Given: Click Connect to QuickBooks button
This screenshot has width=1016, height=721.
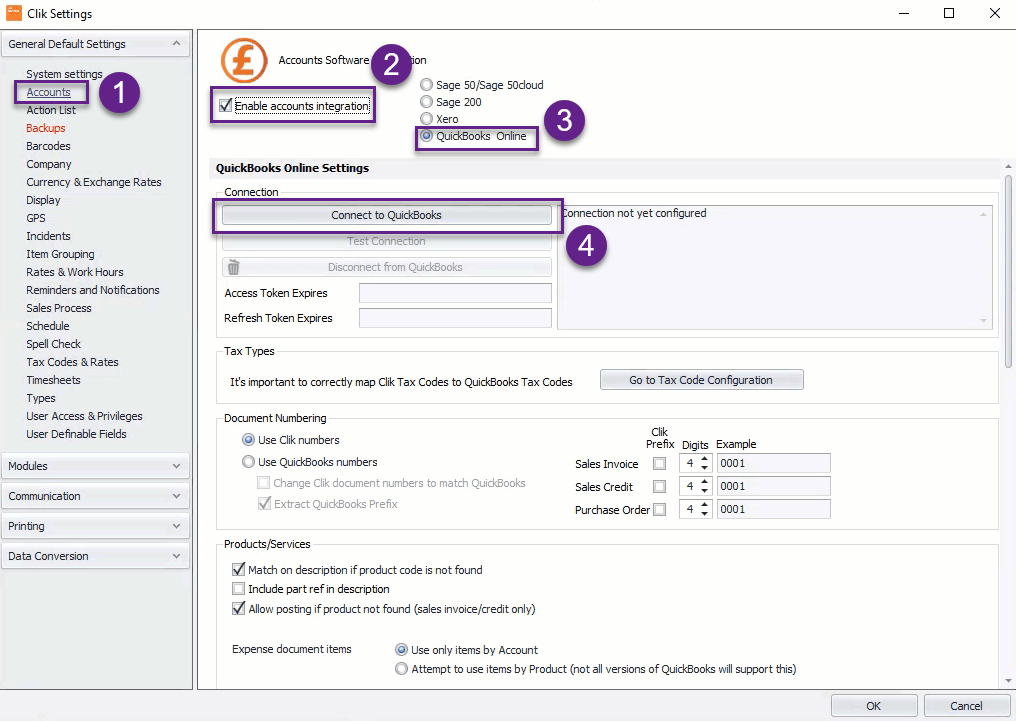Looking at the screenshot, I should tap(386, 215).
